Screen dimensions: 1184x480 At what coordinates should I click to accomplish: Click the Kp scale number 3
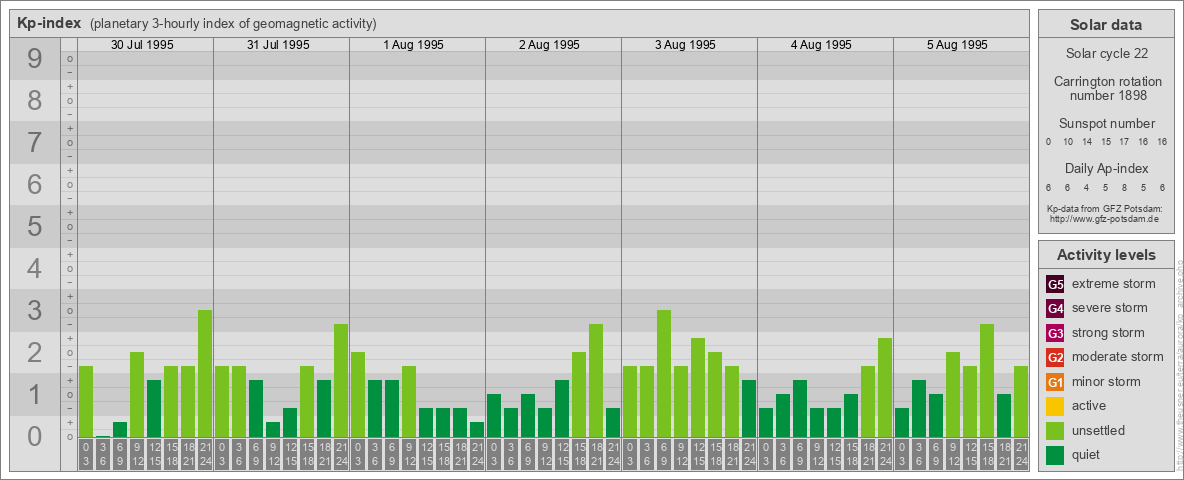pyautogui.click(x=35, y=310)
